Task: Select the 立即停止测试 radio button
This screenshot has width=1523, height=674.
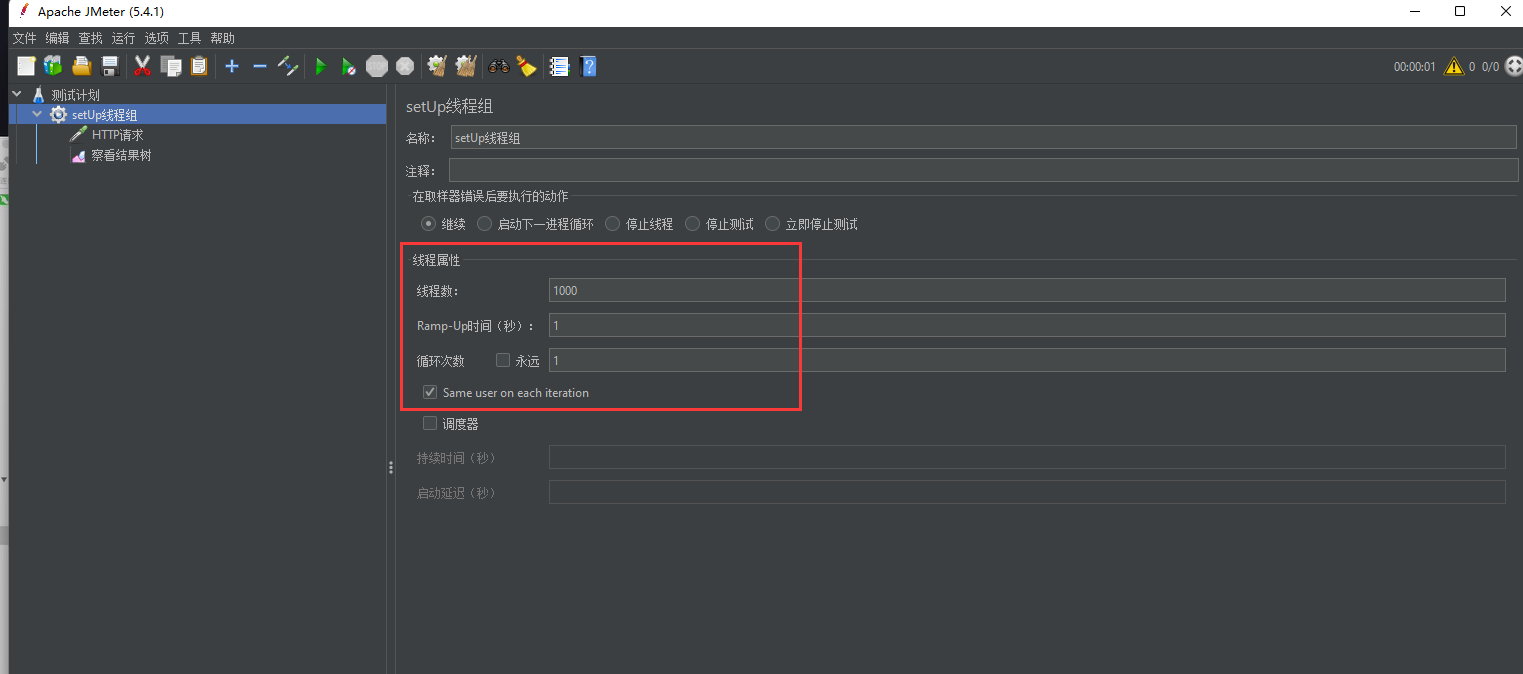Action: (773, 224)
